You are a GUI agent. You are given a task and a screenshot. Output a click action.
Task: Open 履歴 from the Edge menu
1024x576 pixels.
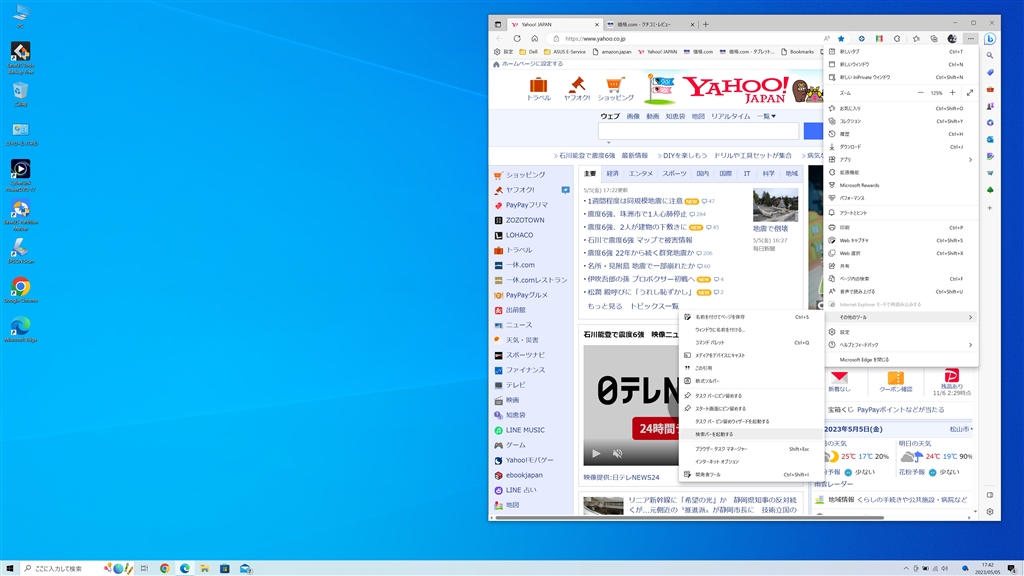pyautogui.click(x=901, y=134)
